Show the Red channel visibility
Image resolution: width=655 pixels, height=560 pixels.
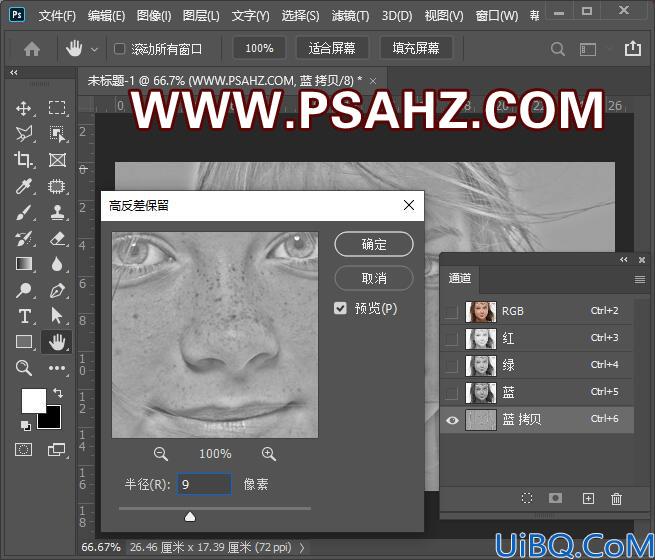pyautogui.click(x=452, y=339)
